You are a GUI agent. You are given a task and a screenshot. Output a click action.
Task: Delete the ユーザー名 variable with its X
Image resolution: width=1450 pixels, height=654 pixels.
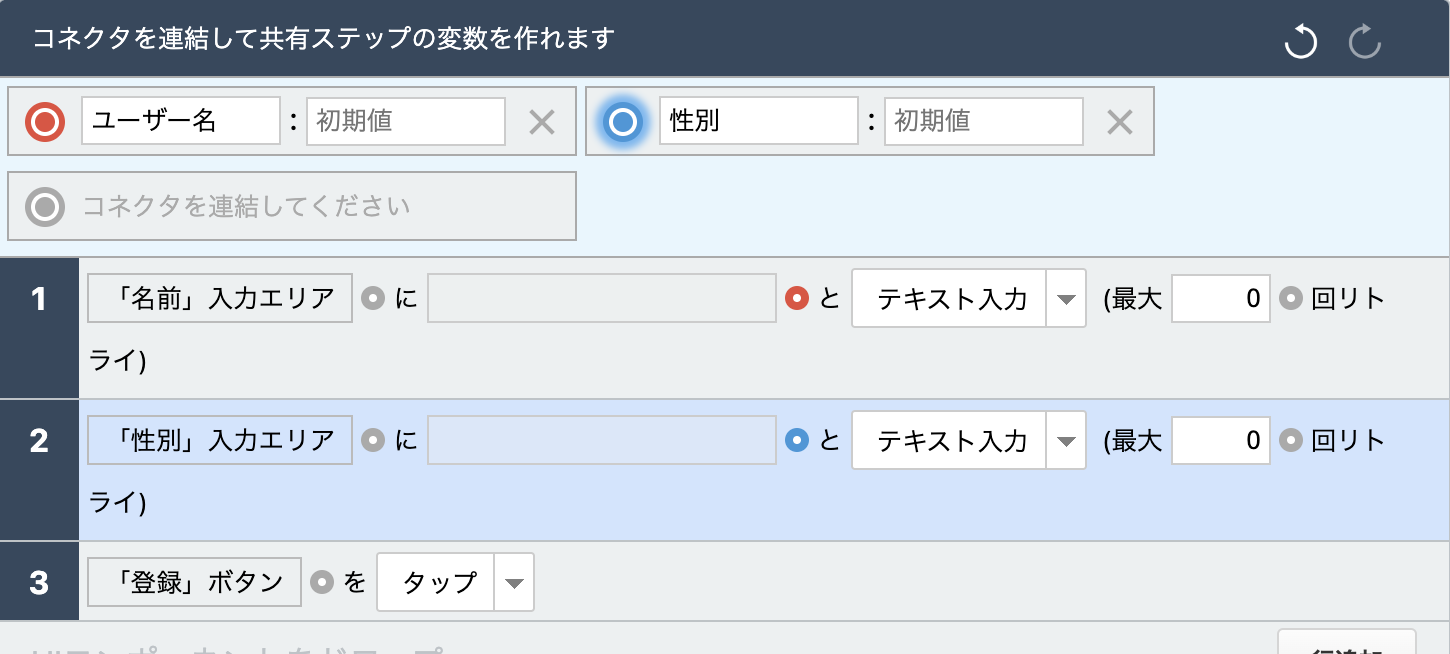point(541,122)
